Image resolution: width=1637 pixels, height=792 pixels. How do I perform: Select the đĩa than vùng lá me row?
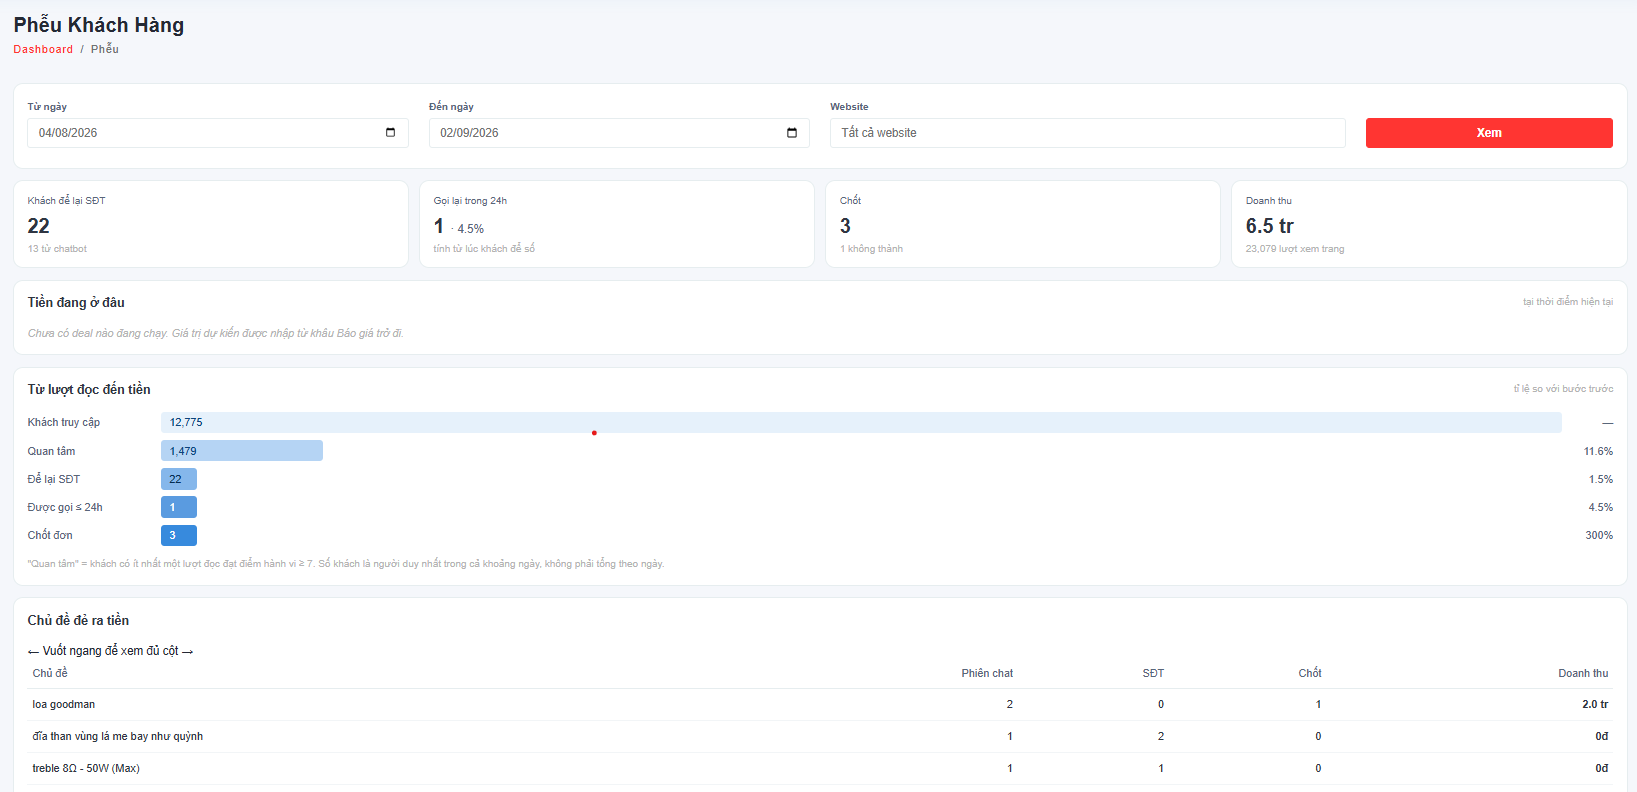(820, 737)
